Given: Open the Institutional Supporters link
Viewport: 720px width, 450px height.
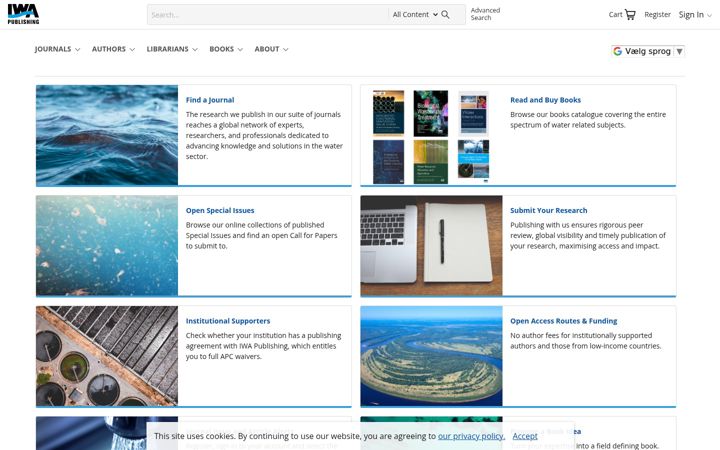Looking at the screenshot, I should (x=228, y=321).
